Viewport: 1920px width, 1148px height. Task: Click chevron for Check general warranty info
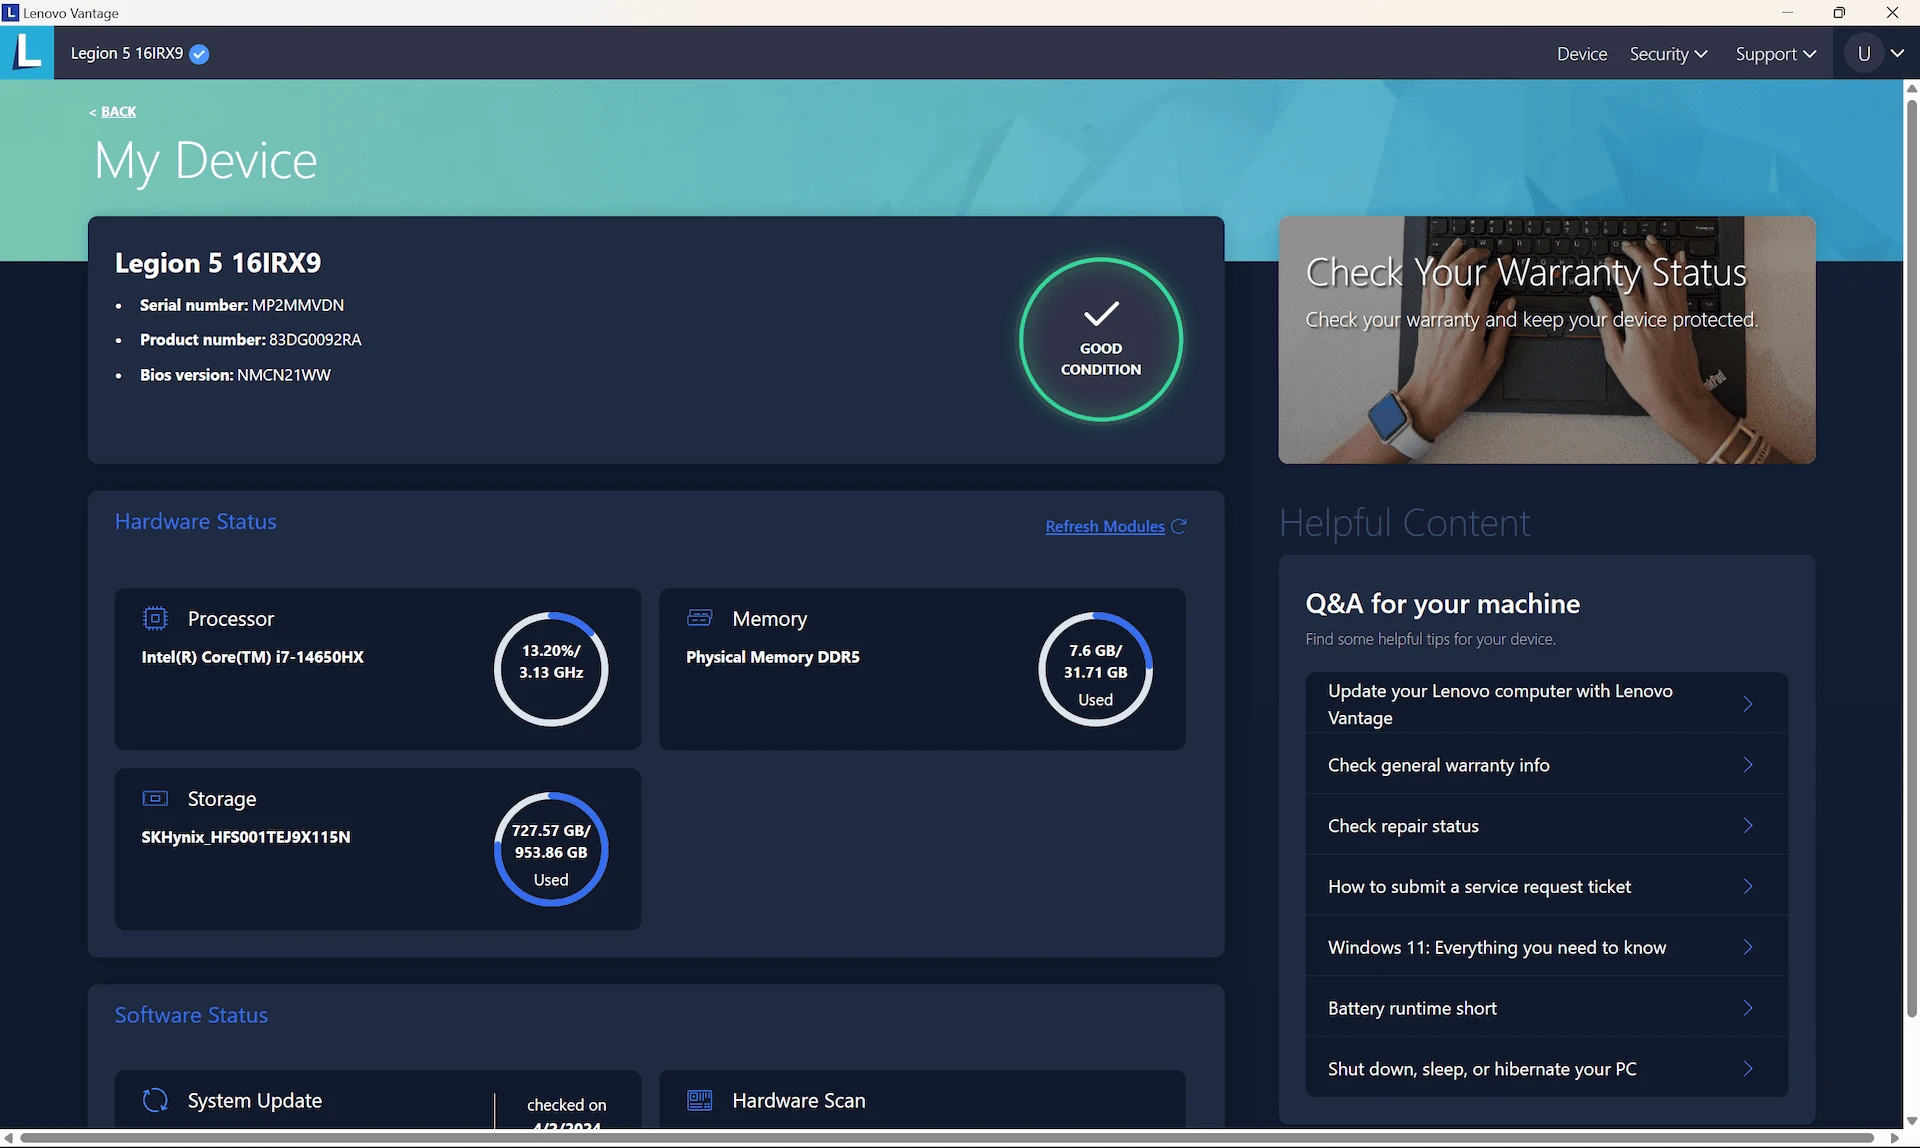pos(1748,765)
